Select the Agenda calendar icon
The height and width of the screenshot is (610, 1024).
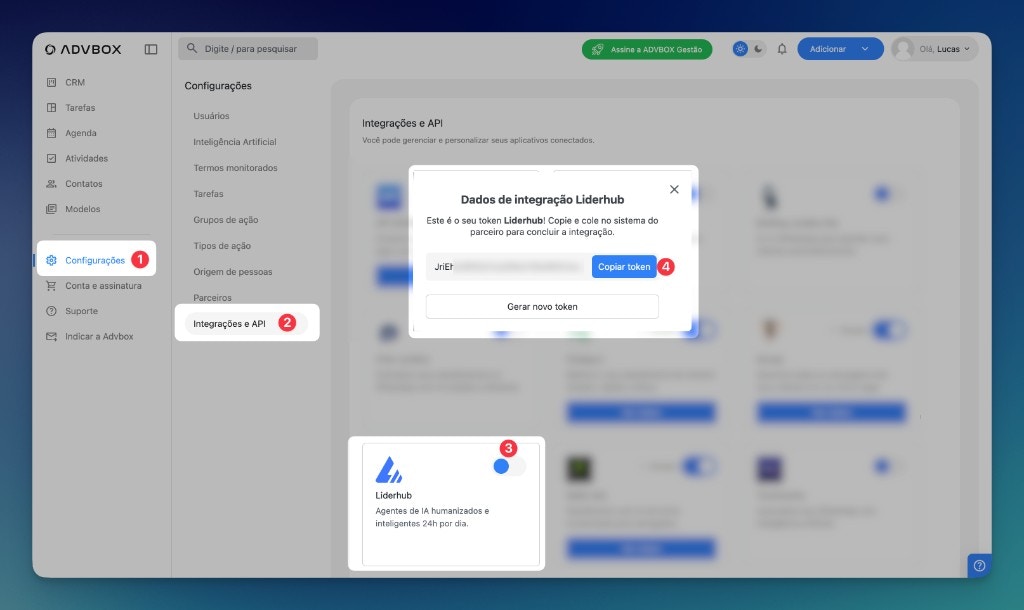[x=51, y=132]
